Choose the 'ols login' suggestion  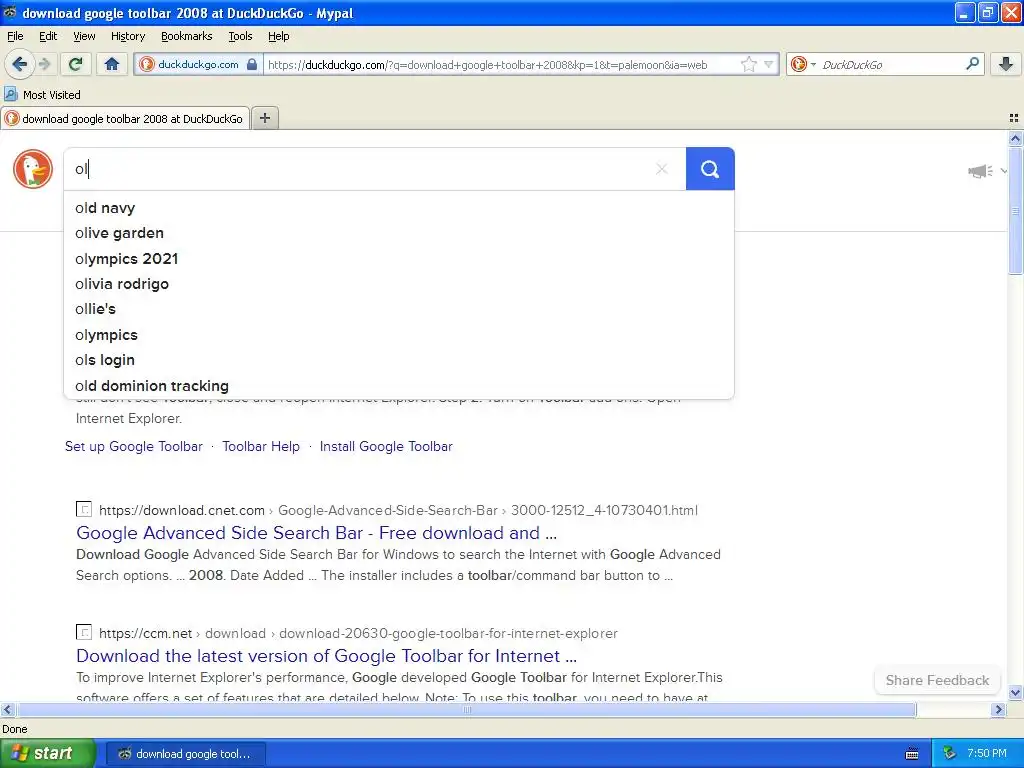click(x=398, y=360)
